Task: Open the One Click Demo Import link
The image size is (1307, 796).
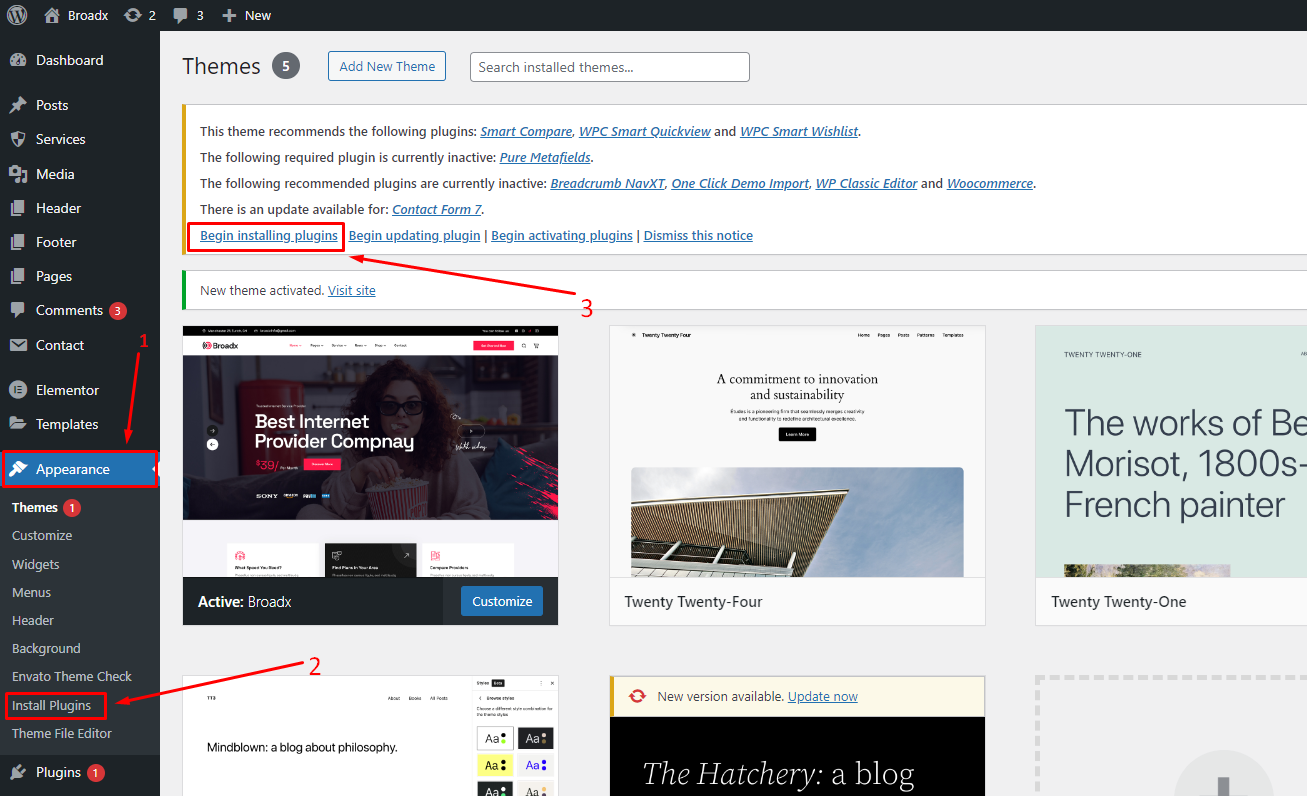Action: coord(740,183)
